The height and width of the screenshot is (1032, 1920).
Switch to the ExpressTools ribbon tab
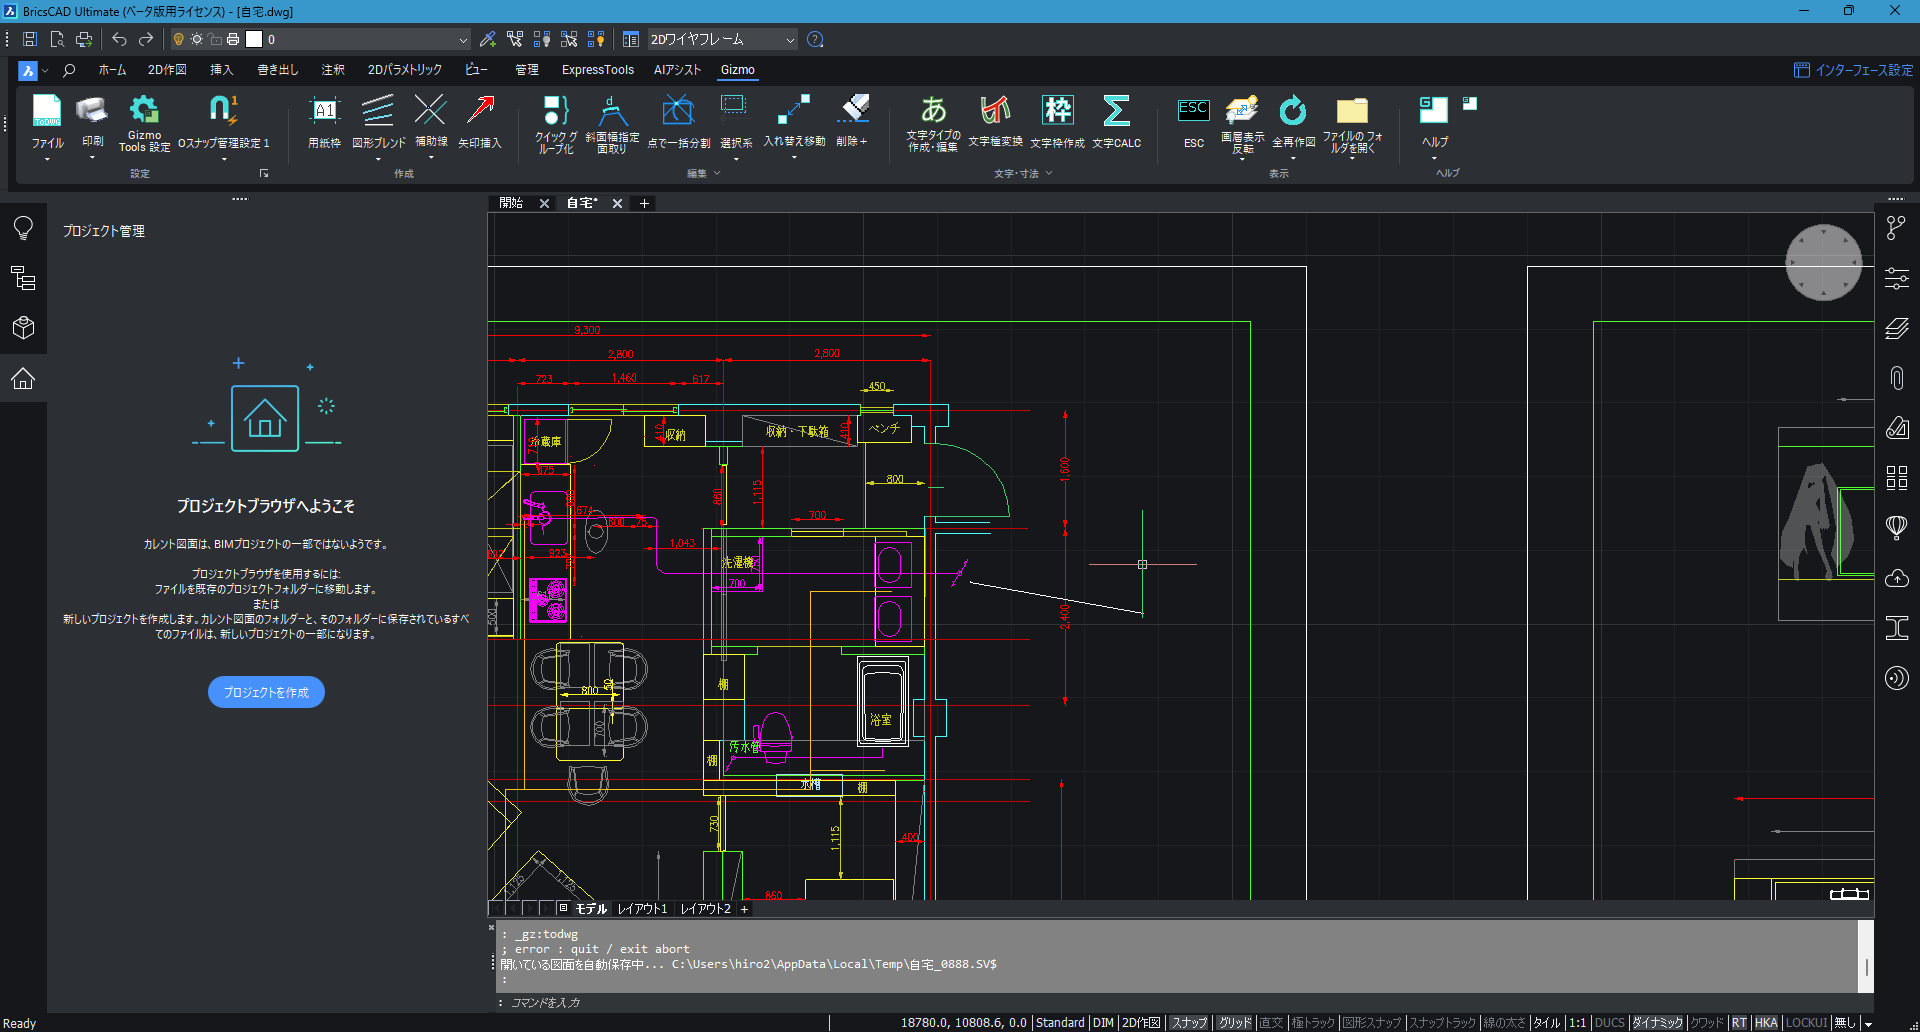pyautogui.click(x=597, y=70)
